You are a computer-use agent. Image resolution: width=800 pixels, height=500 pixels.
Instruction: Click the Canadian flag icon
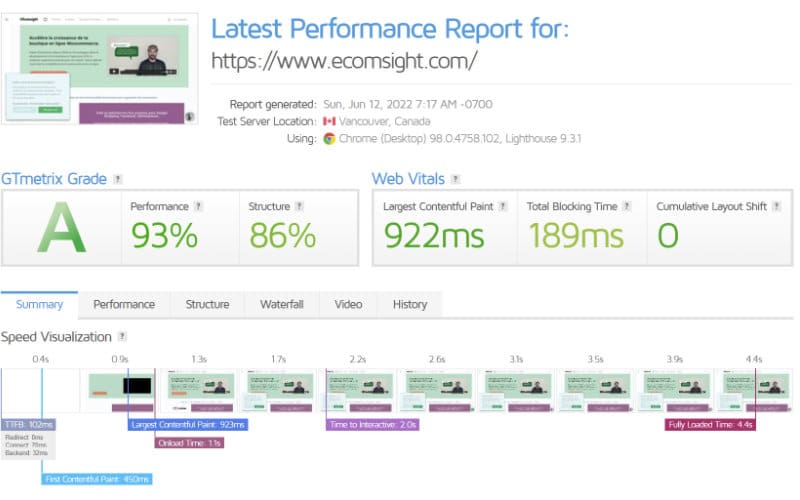coord(329,121)
